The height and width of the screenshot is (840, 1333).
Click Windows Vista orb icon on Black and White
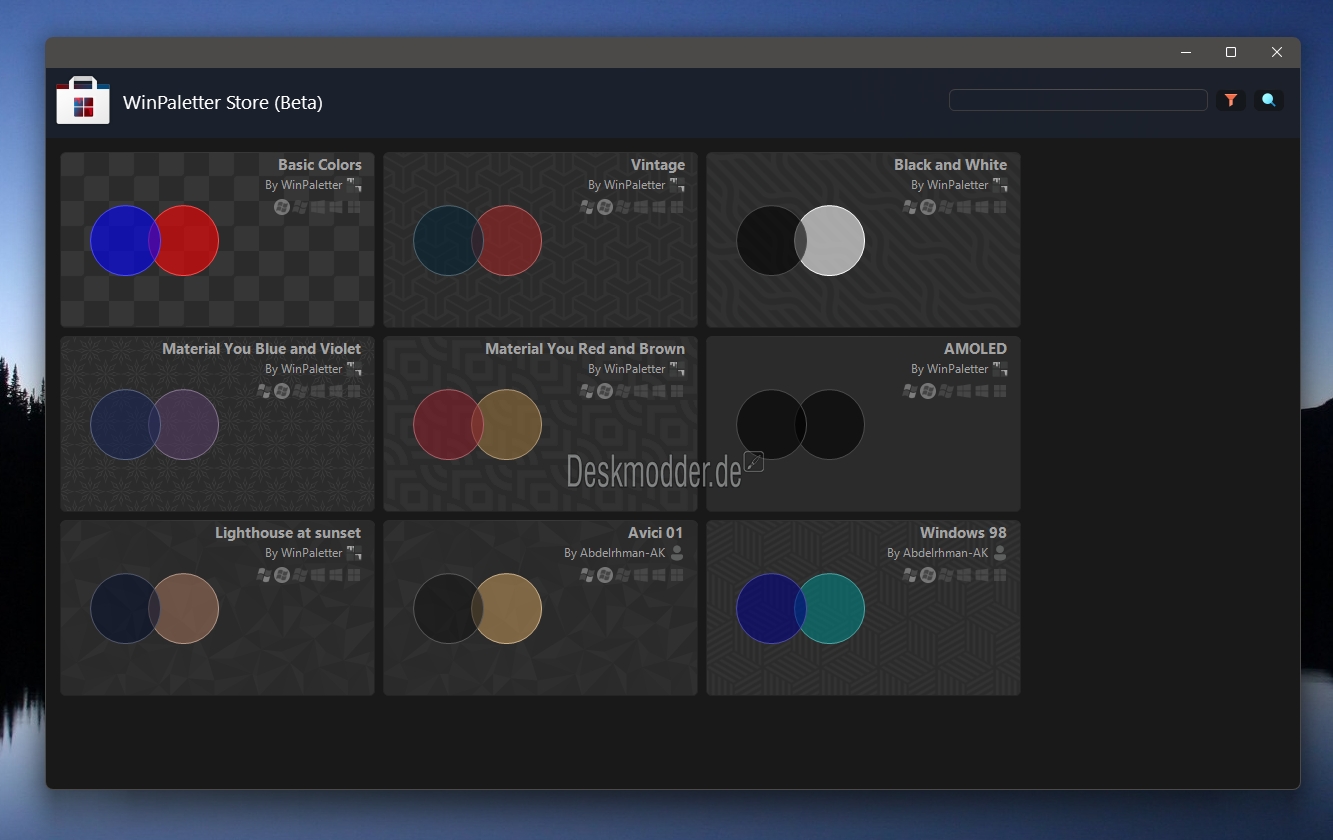(x=928, y=207)
